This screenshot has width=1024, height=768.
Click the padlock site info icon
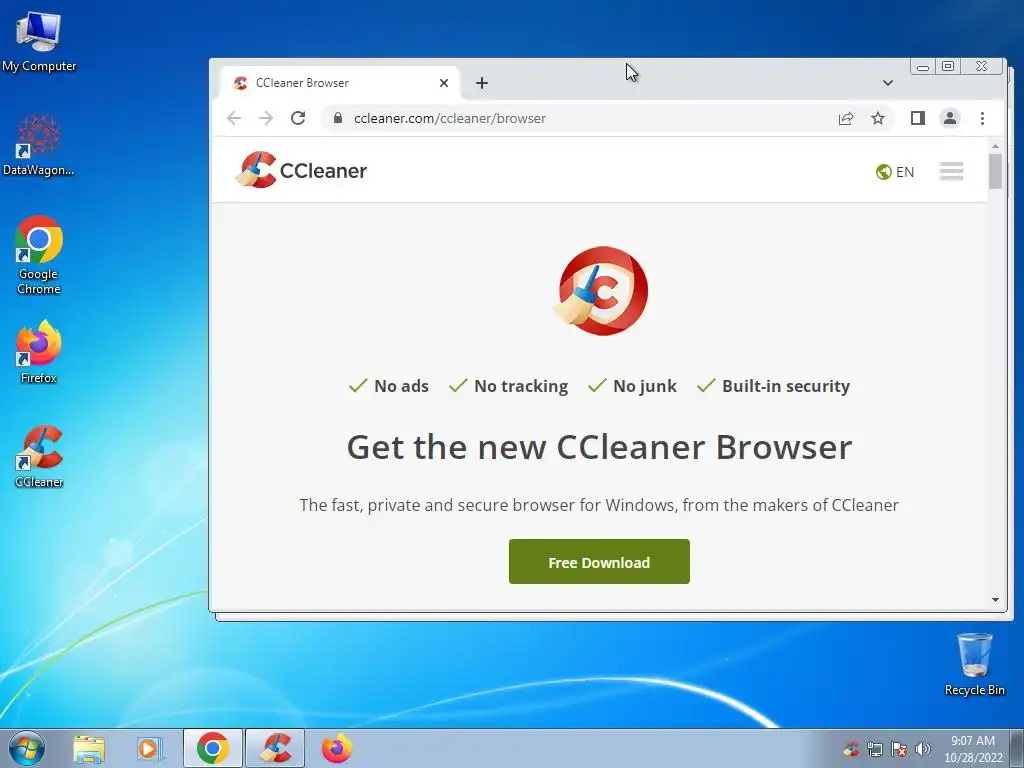(338, 118)
